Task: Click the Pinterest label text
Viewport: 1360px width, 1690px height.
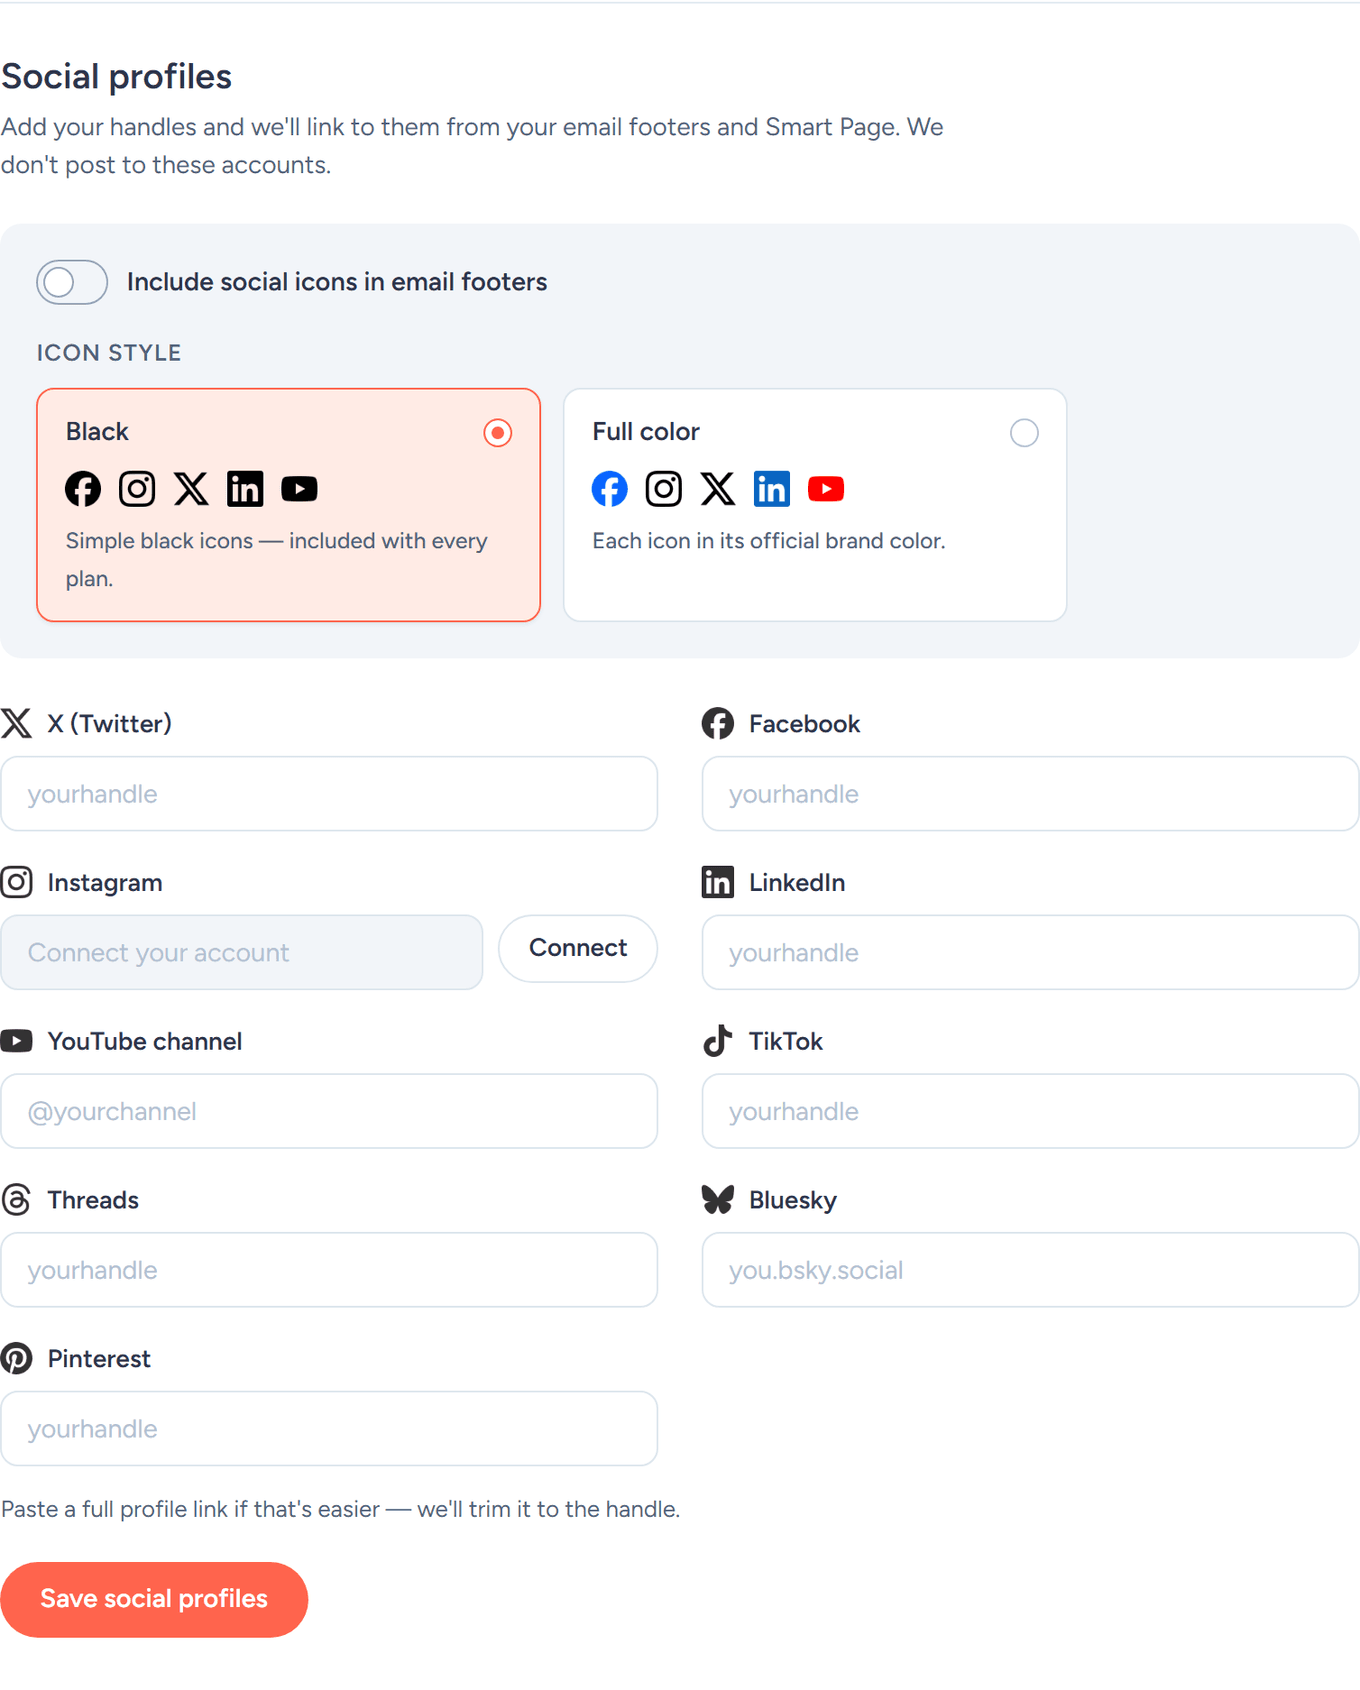Action: point(99,1359)
